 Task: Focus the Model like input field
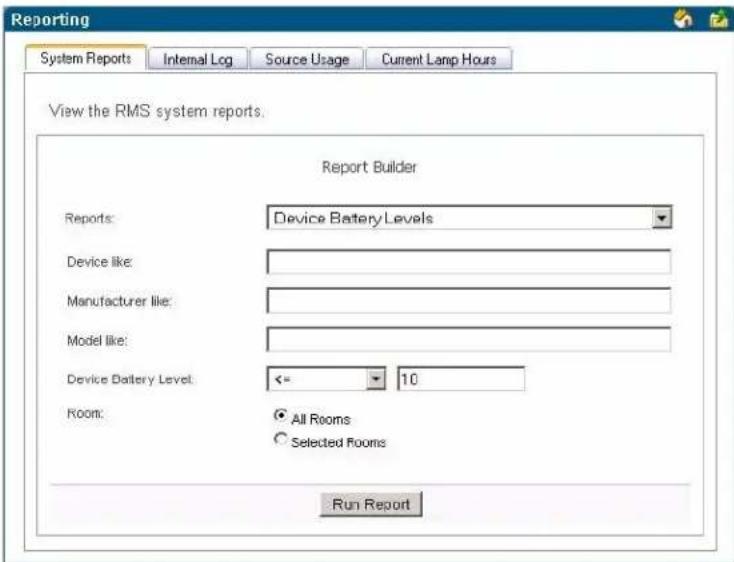click(x=469, y=339)
